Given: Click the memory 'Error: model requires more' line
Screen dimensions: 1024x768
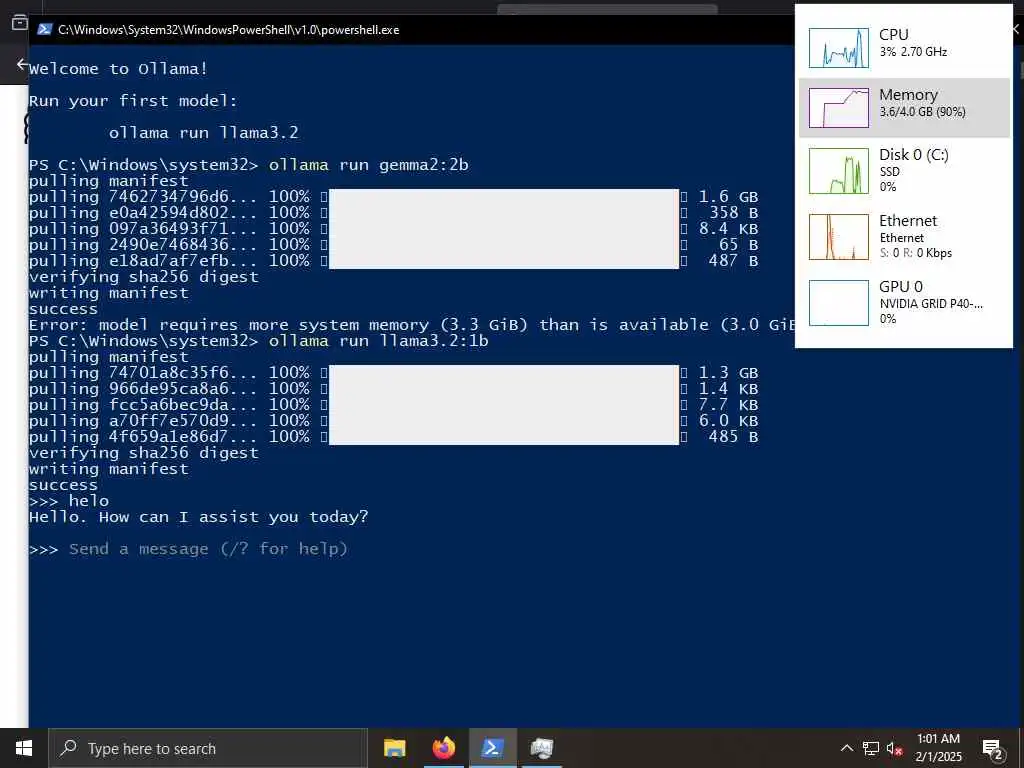Looking at the screenshot, I should click(x=411, y=325).
